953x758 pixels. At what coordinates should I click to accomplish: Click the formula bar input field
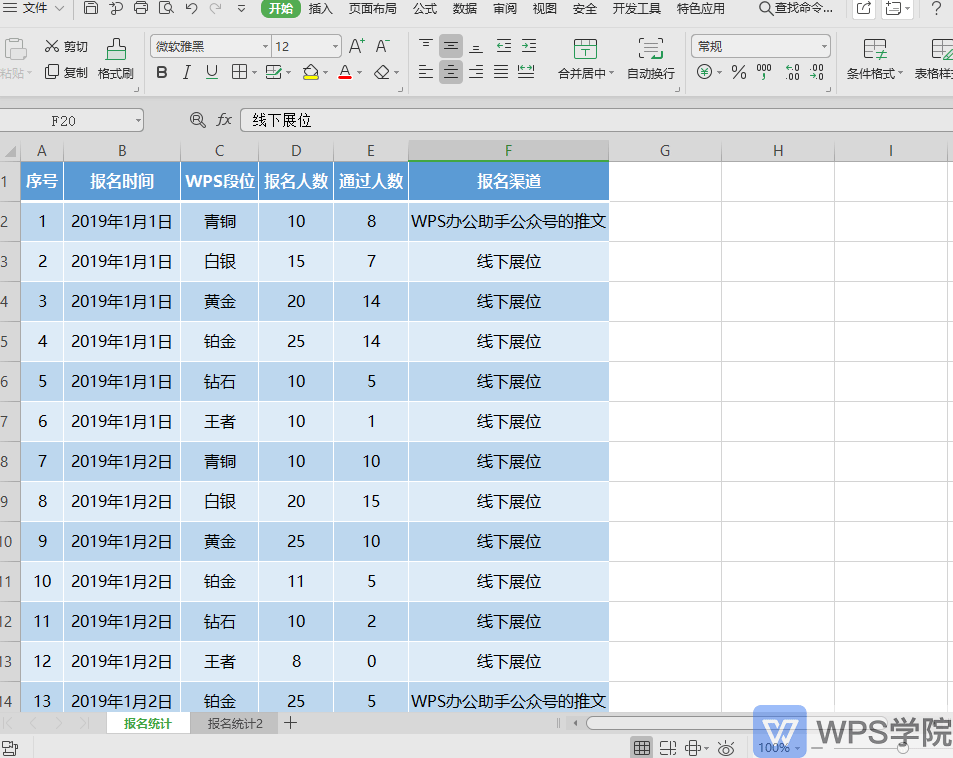pos(596,120)
